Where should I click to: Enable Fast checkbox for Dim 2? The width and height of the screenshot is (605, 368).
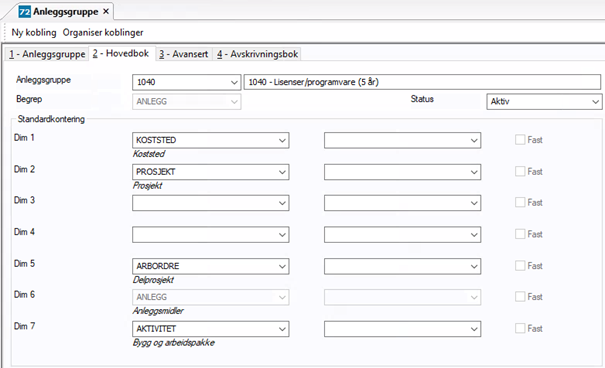[520, 171]
